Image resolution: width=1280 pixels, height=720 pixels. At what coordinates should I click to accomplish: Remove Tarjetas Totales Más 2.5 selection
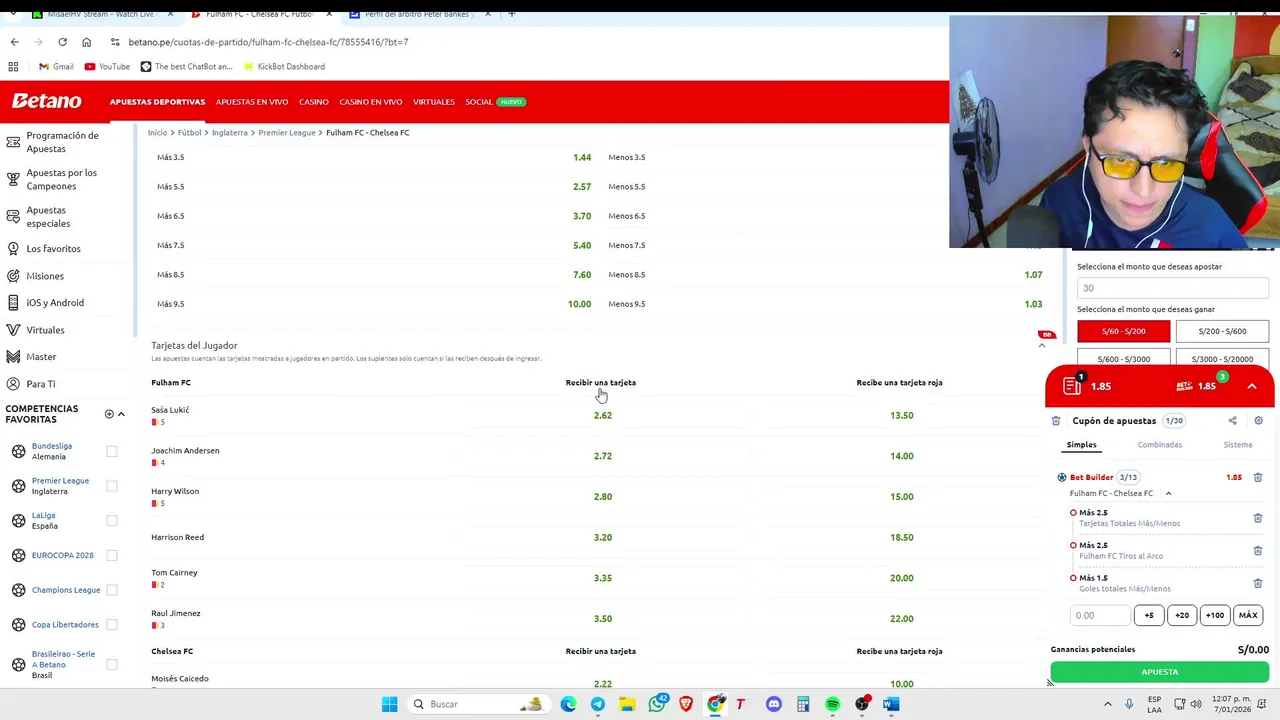coord(1258,518)
